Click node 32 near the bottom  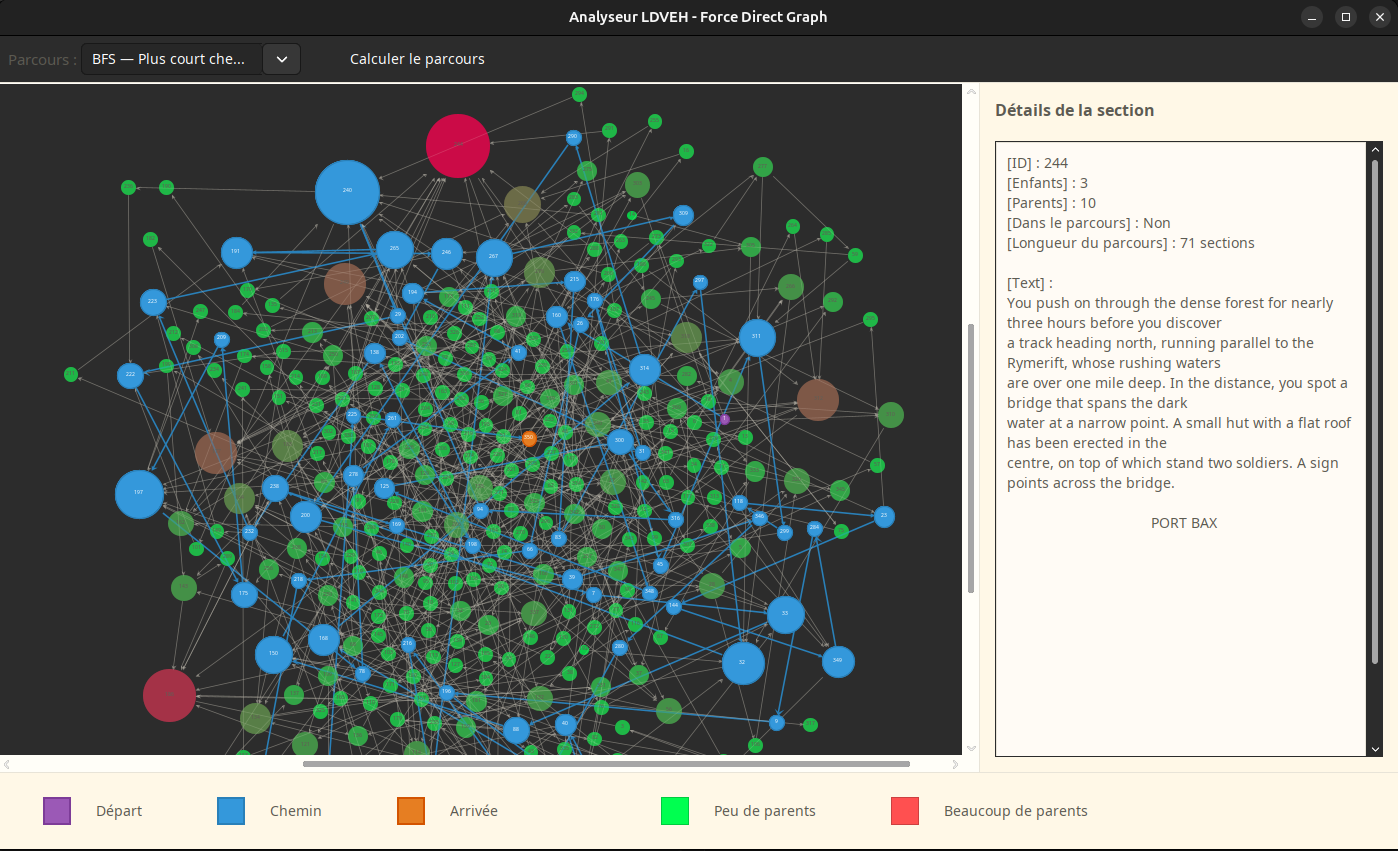[x=744, y=662]
